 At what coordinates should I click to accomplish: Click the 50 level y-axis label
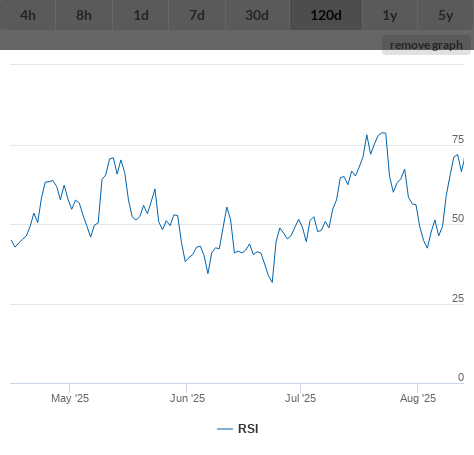(x=458, y=218)
